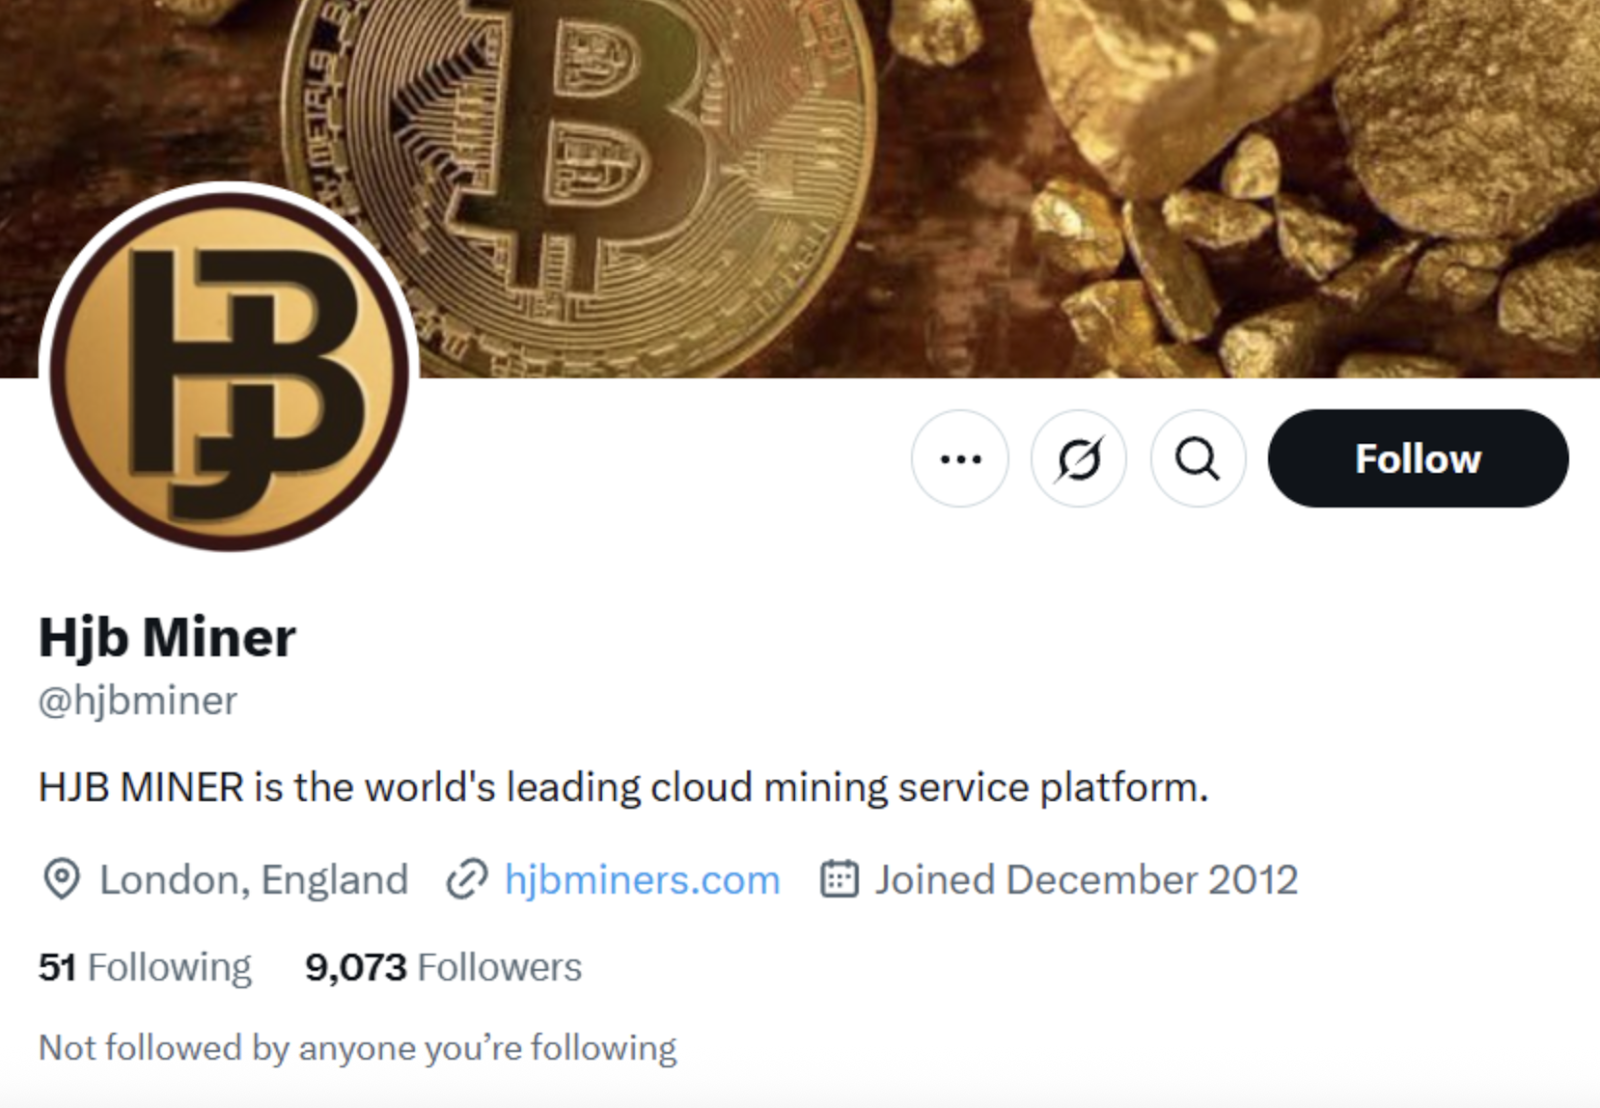Viewport: 1600px width, 1108px height.
Task: Click the chain link icon beside the website
Action: 467,880
